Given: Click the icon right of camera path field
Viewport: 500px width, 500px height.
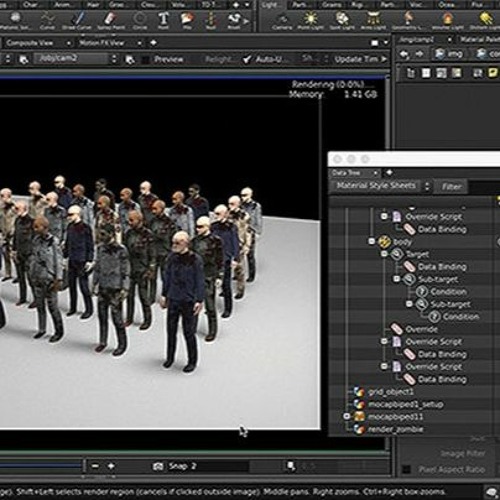Looking at the screenshot, I should (130, 59).
